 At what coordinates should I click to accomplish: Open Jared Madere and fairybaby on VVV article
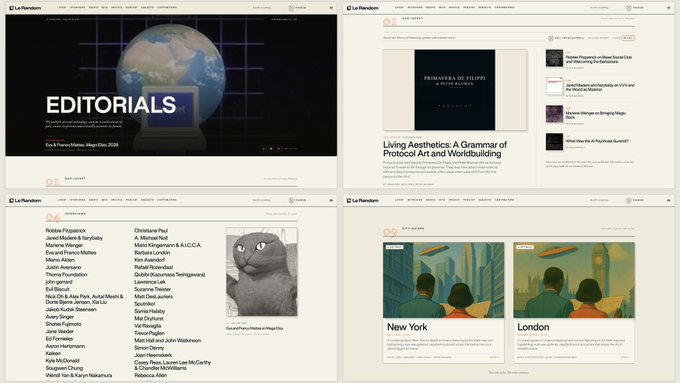[600, 87]
